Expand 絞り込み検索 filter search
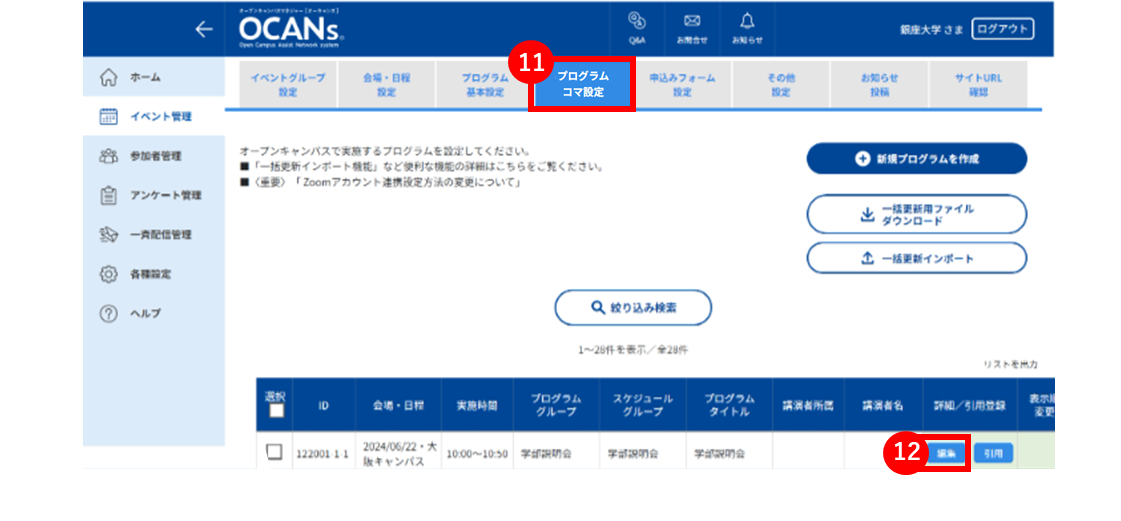1121x521 pixels. click(633, 308)
